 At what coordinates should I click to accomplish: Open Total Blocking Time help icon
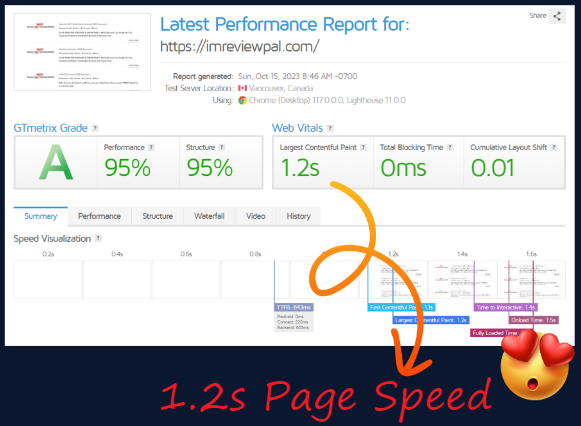click(x=450, y=147)
